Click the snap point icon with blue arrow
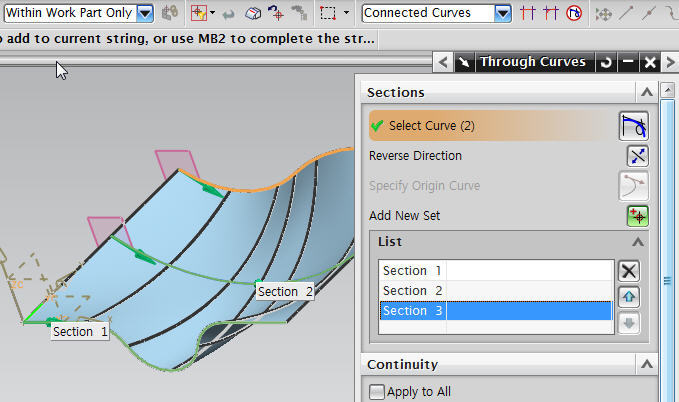 [x=275, y=13]
